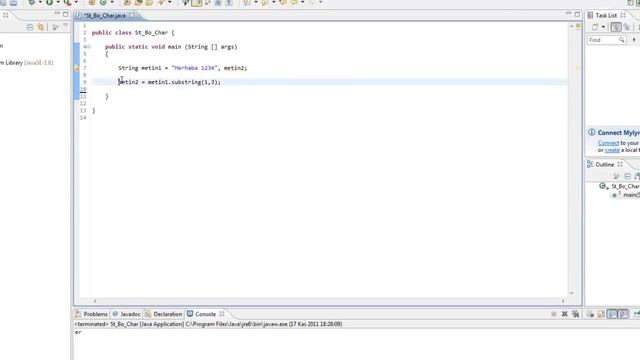
Task: Click the Terminate icon in Console toolbar
Action: (554, 314)
